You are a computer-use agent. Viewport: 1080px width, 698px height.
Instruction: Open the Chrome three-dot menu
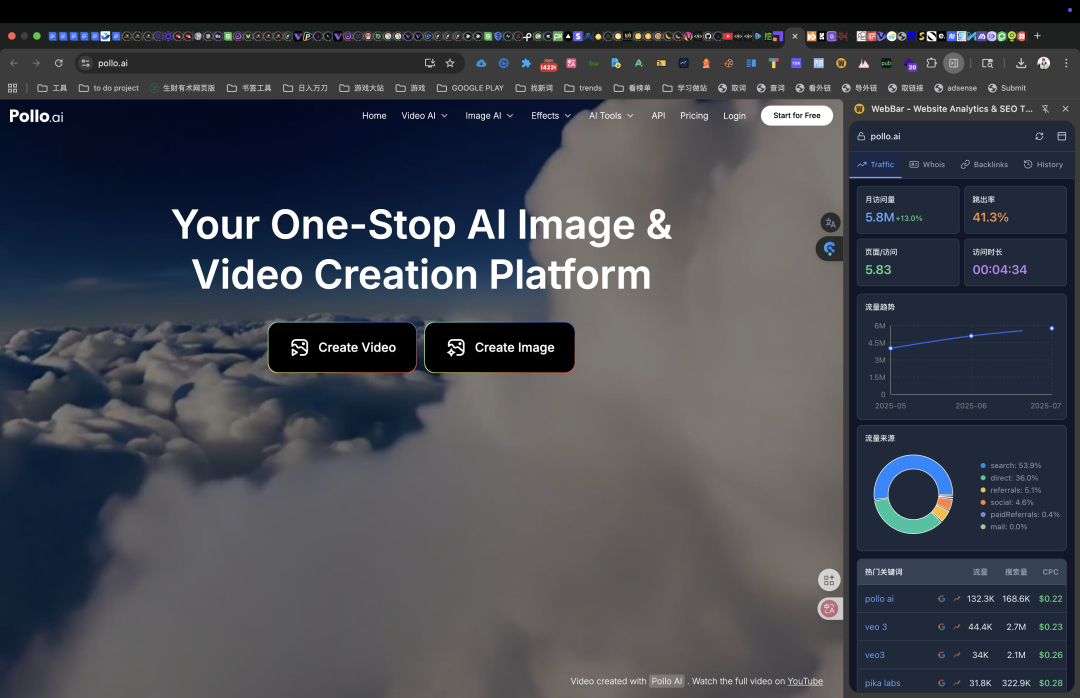pos(1066,63)
